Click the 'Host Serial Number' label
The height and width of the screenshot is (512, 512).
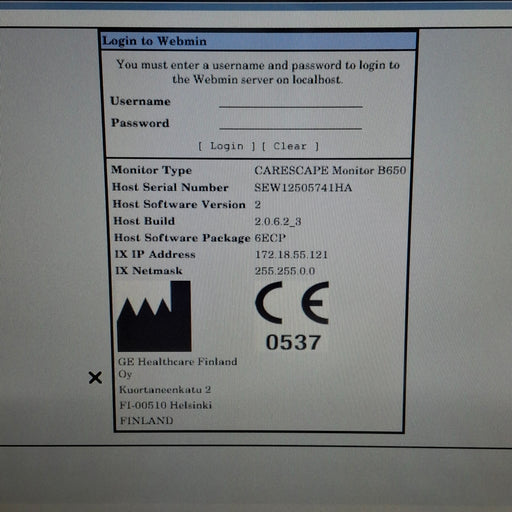[x=170, y=187]
